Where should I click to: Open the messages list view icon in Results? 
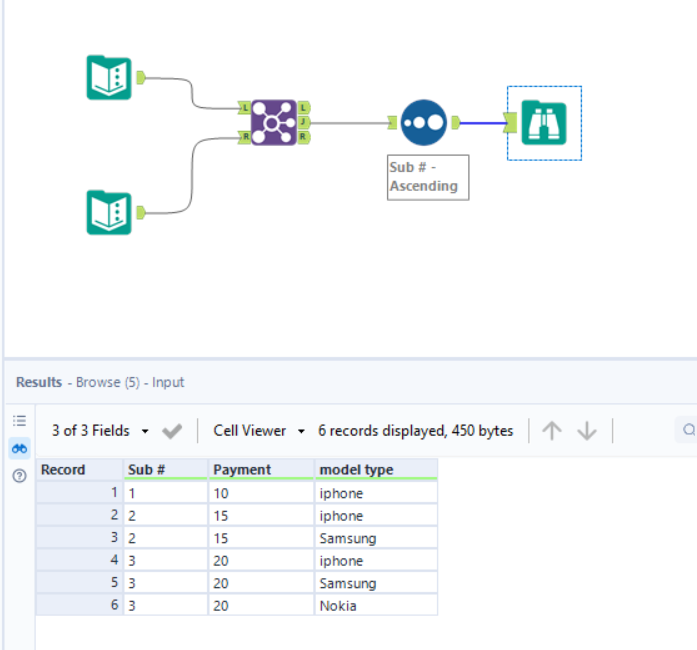20,421
